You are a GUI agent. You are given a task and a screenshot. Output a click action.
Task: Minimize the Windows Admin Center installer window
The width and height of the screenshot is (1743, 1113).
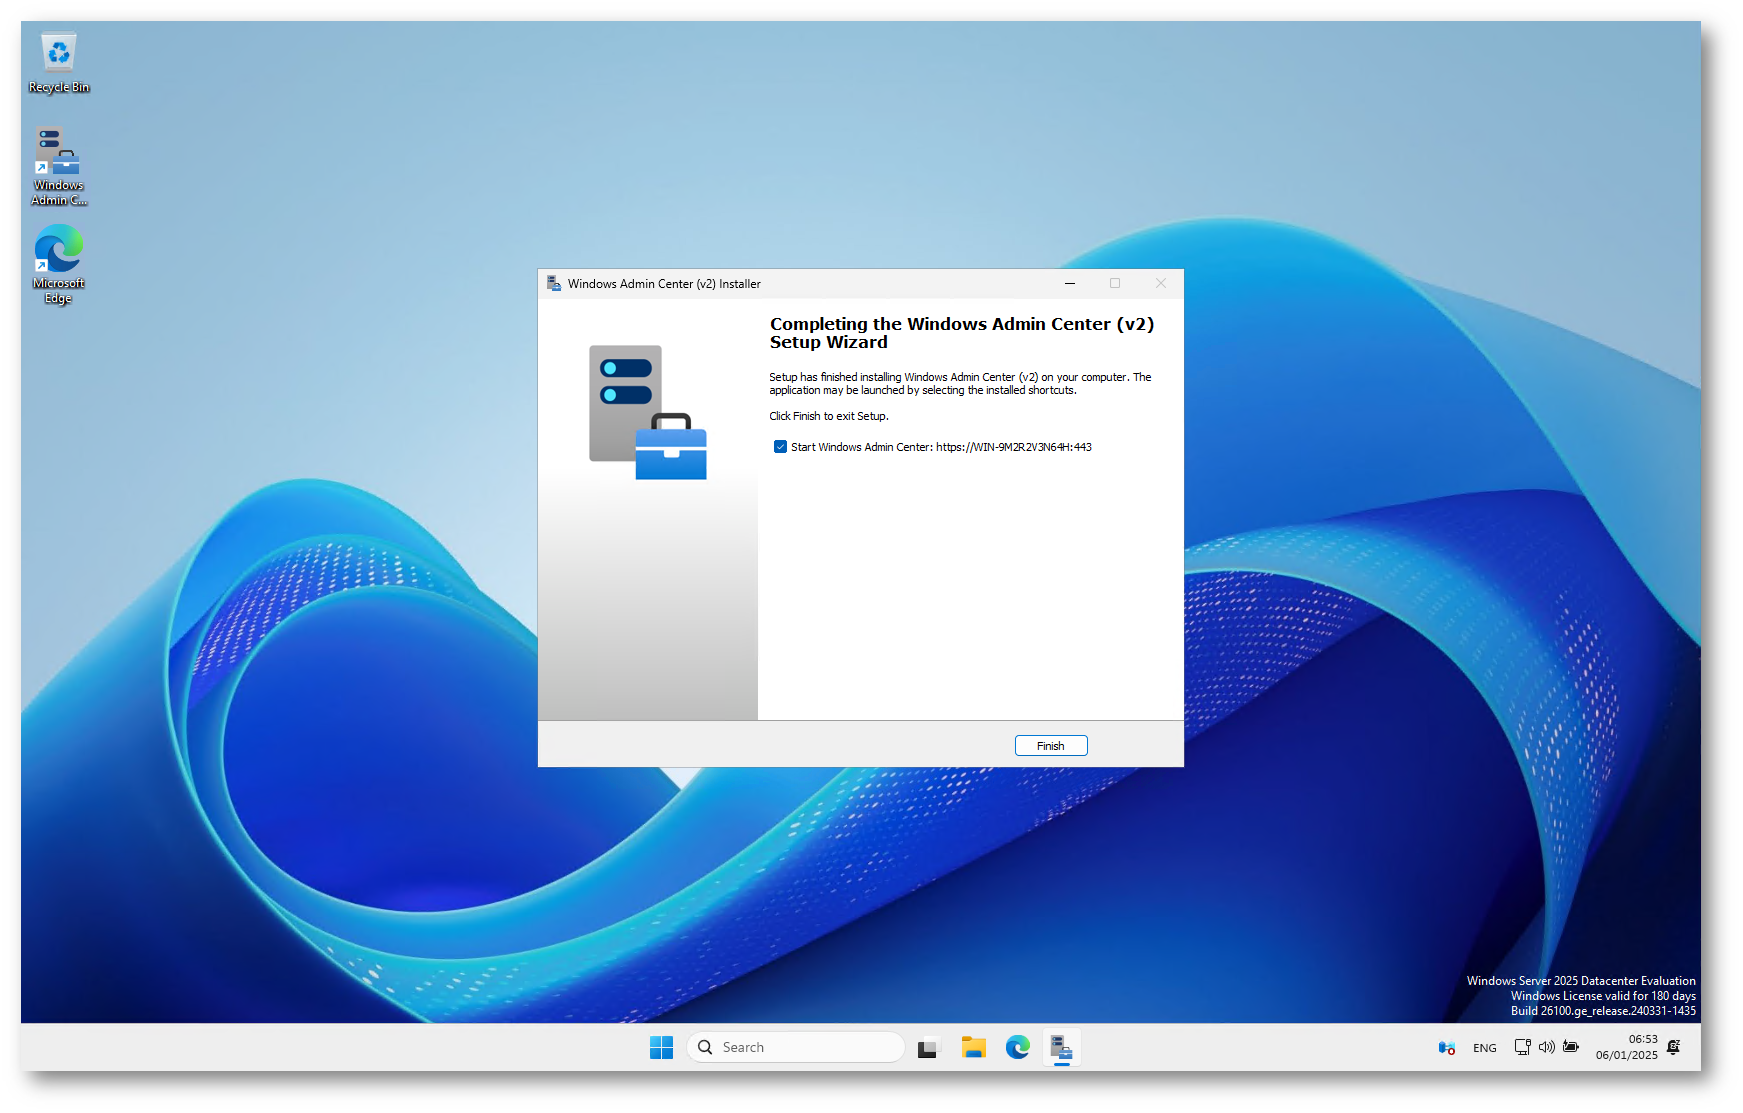coord(1070,284)
